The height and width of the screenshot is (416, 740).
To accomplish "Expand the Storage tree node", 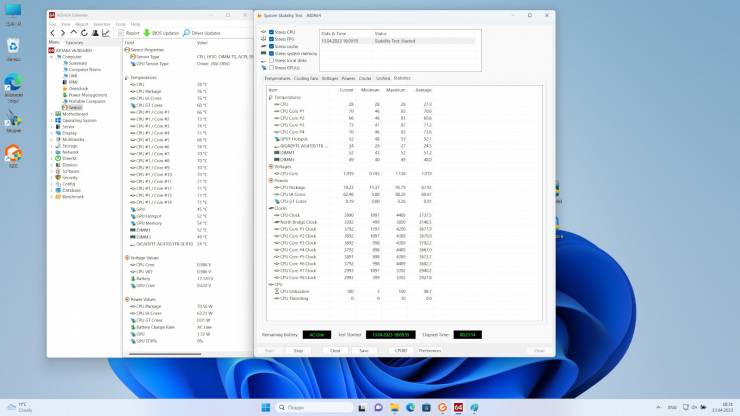I will point(51,146).
